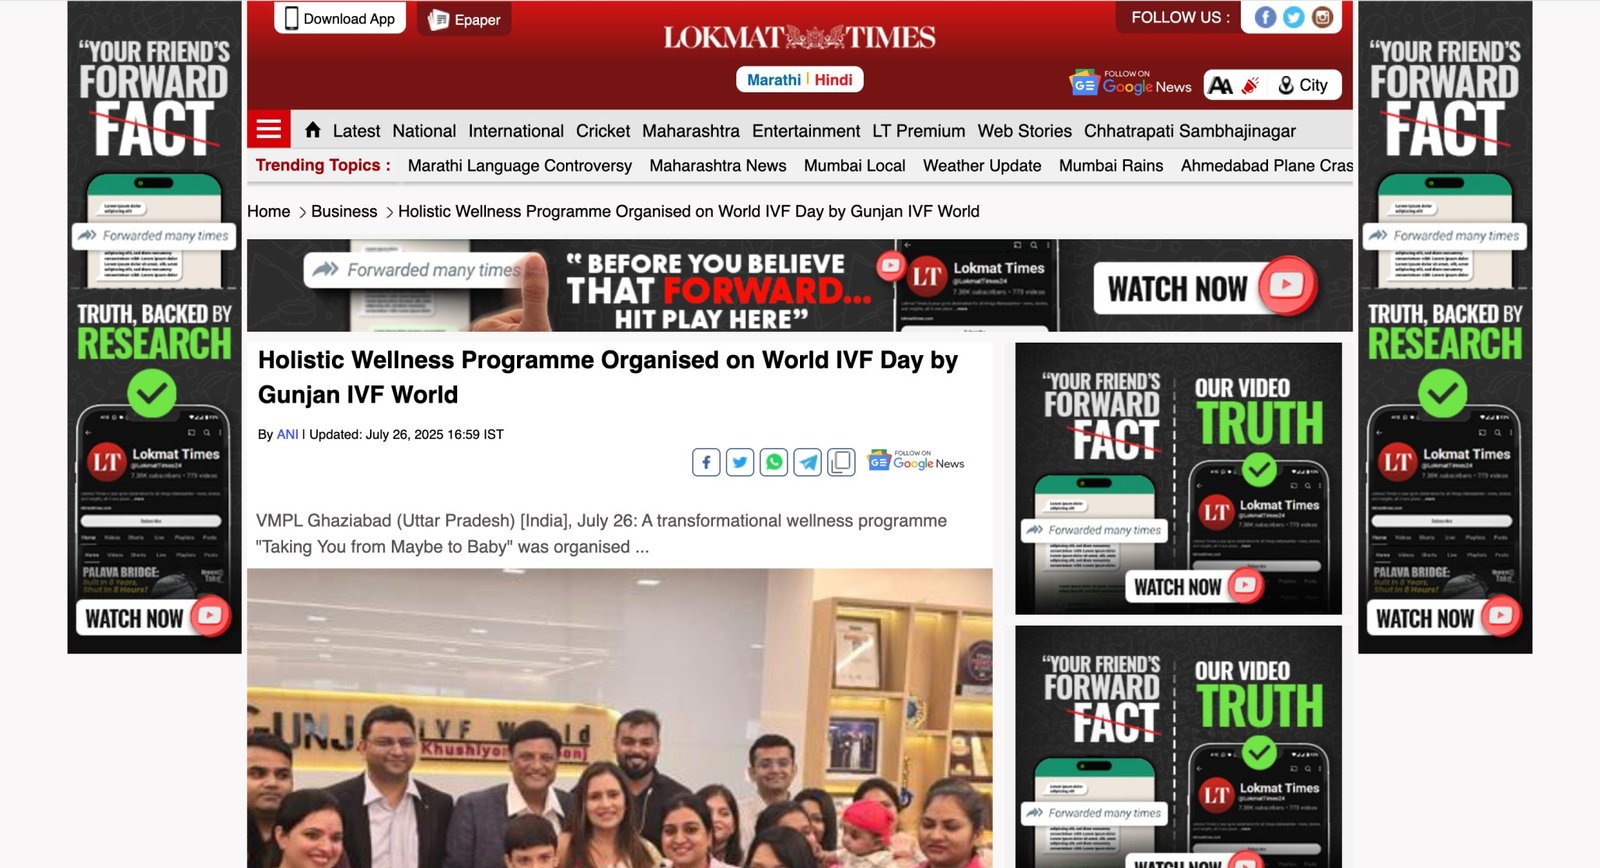Image resolution: width=1600 pixels, height=868 pixels.
Task: Open the Cricket section
Action: (603, 131)
